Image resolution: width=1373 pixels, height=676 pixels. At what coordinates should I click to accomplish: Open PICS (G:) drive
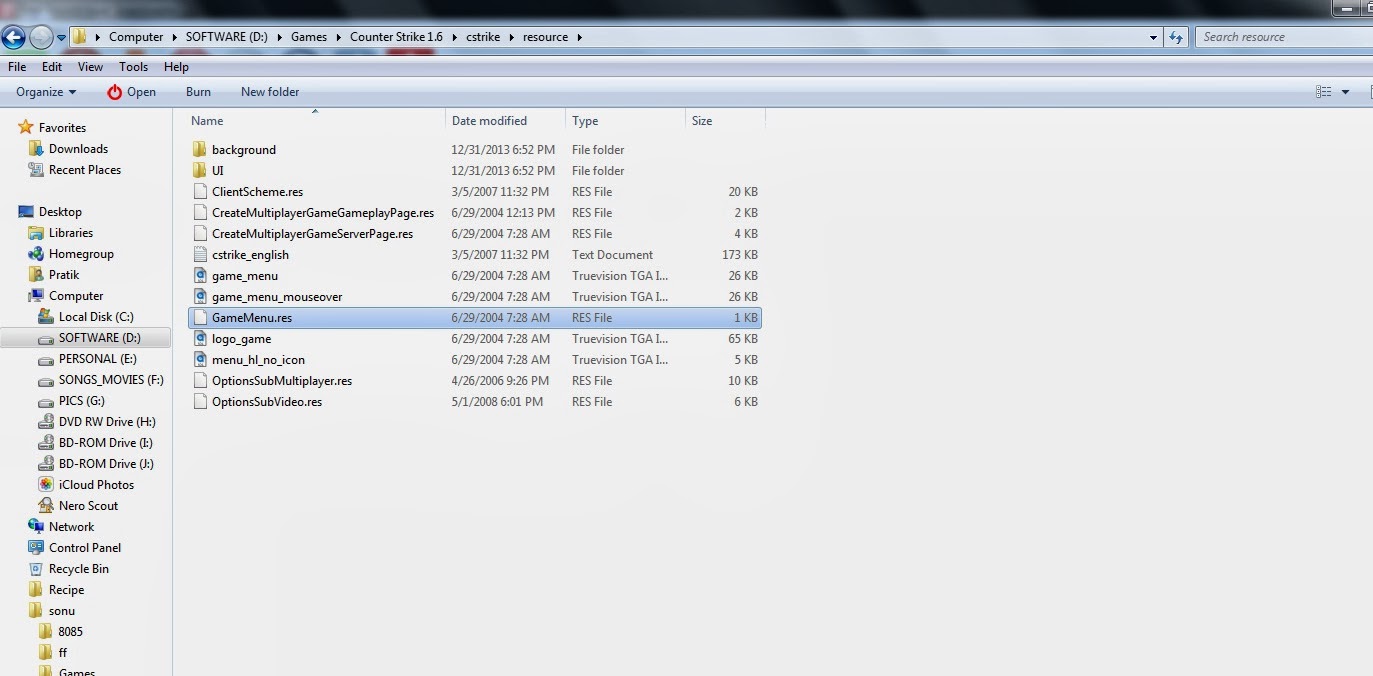81,401
